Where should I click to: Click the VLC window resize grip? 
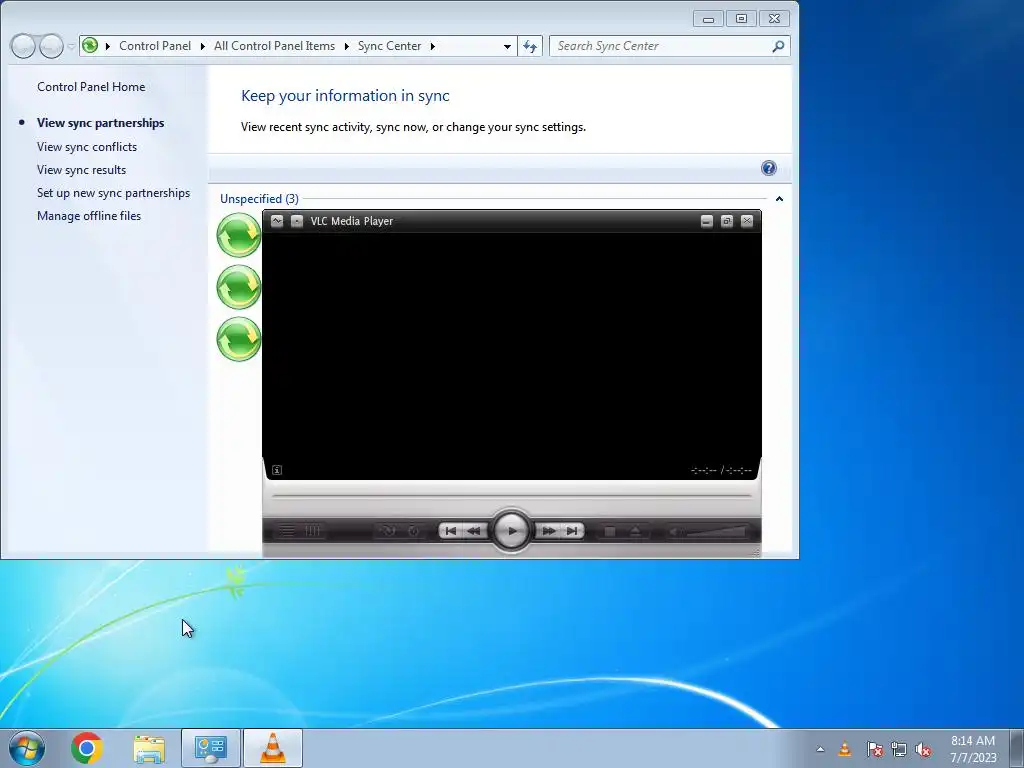756,552
